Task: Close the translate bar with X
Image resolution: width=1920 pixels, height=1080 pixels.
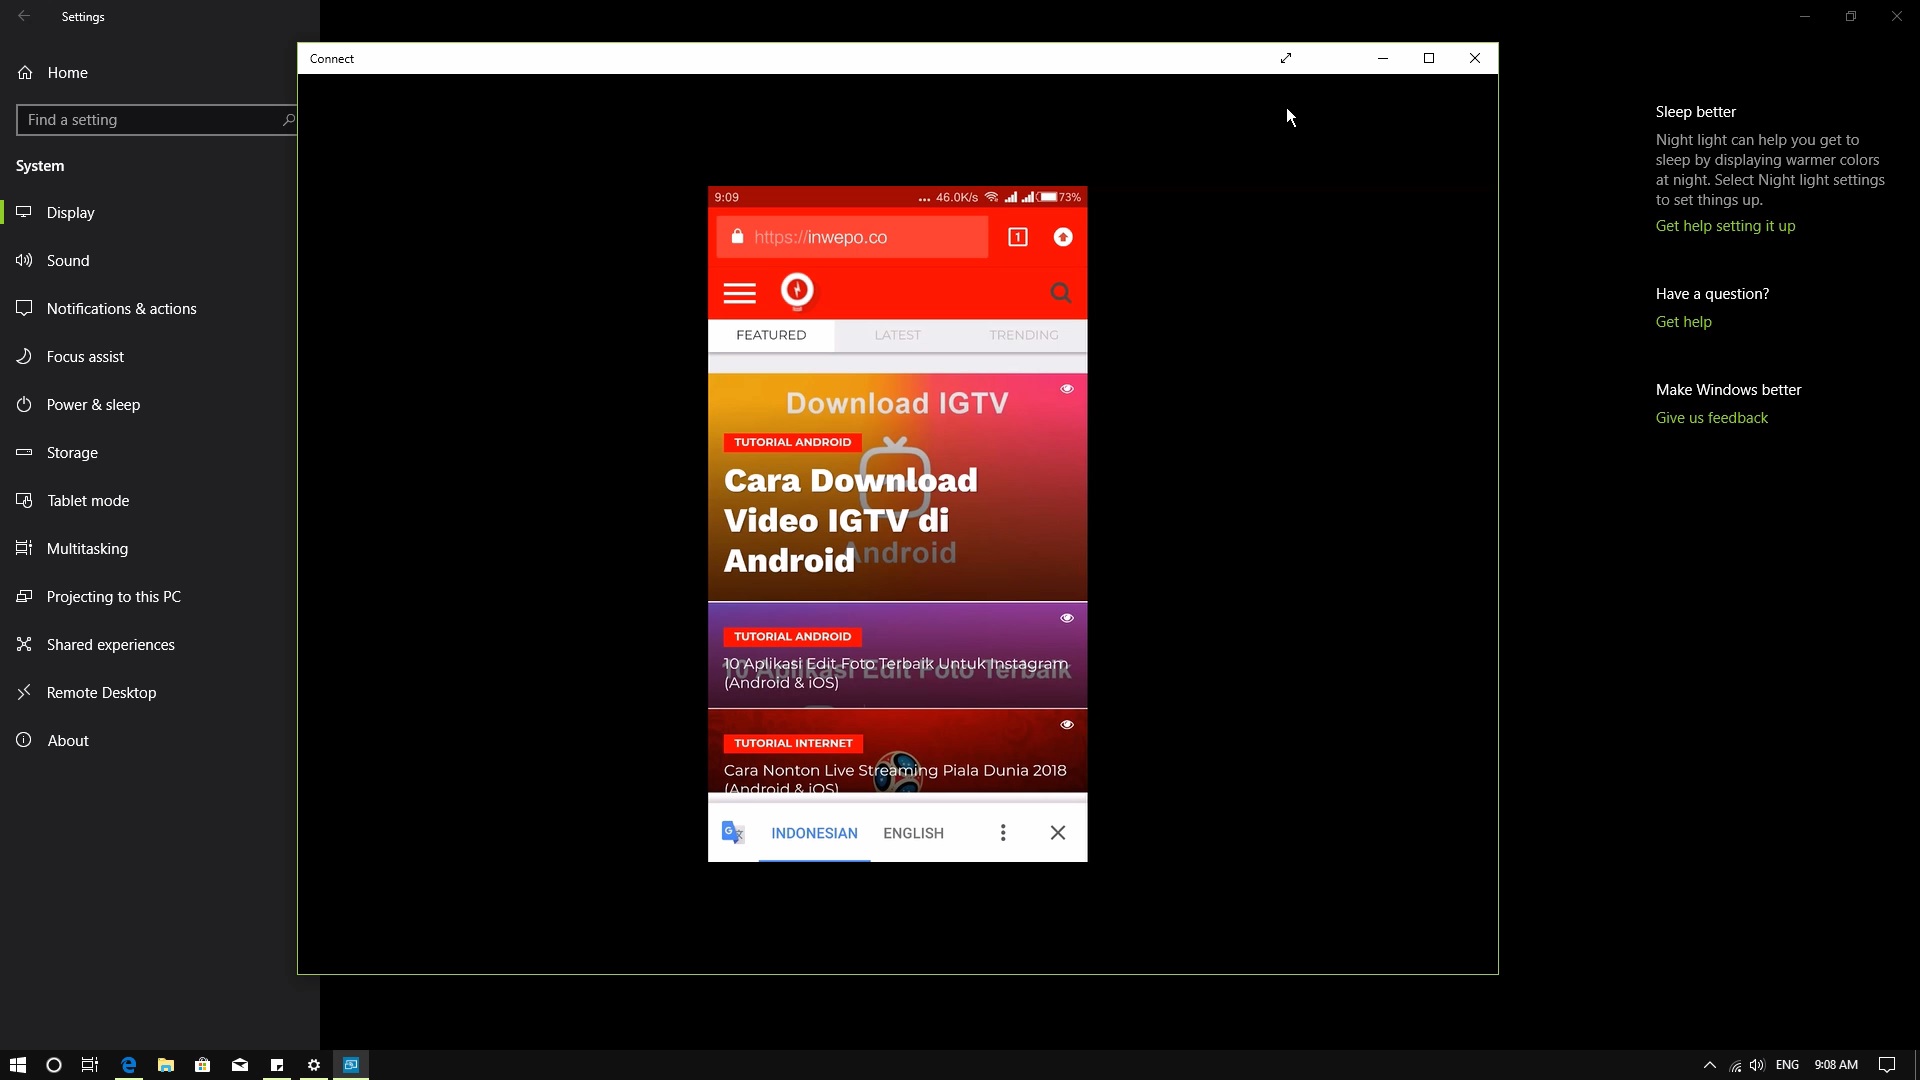Action: pyautogui.click(x=1057, y=833)
